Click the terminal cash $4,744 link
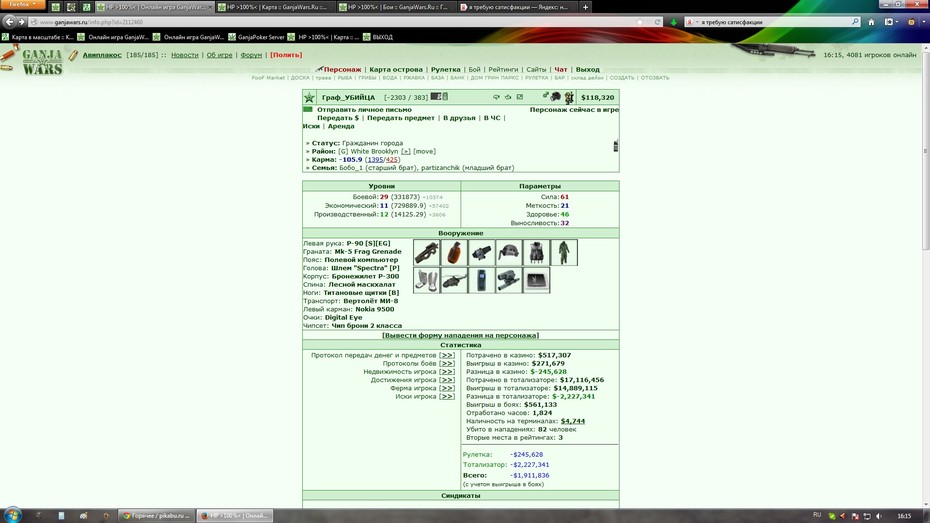930x523 pixels. tap(573, 421)
